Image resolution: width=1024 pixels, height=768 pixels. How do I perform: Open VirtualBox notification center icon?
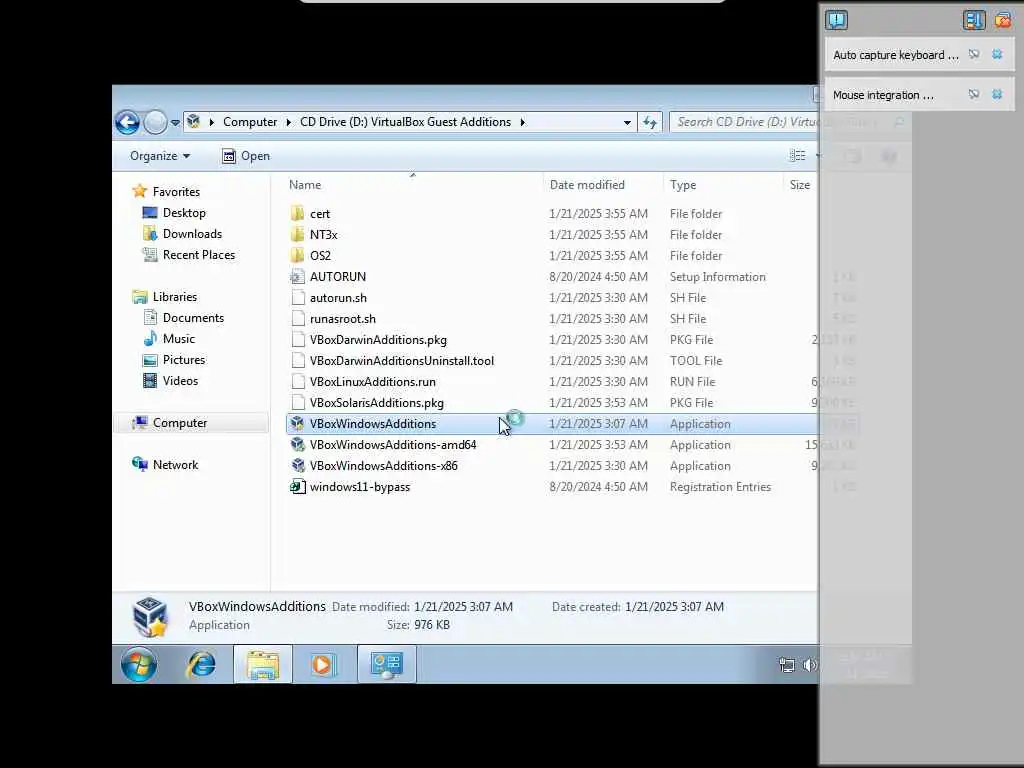click(836, 20)
